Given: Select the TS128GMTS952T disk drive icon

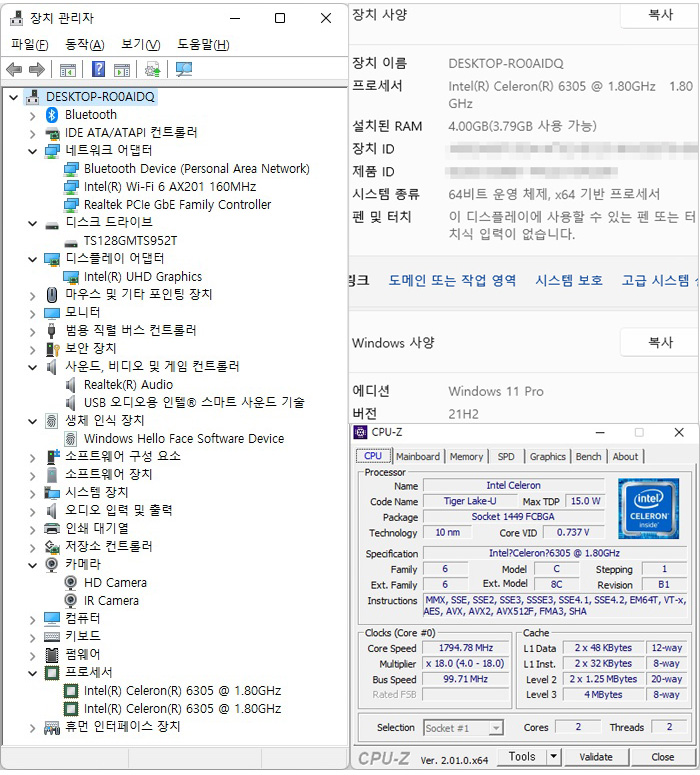Looking at the screenshot, I should [71, 243].
